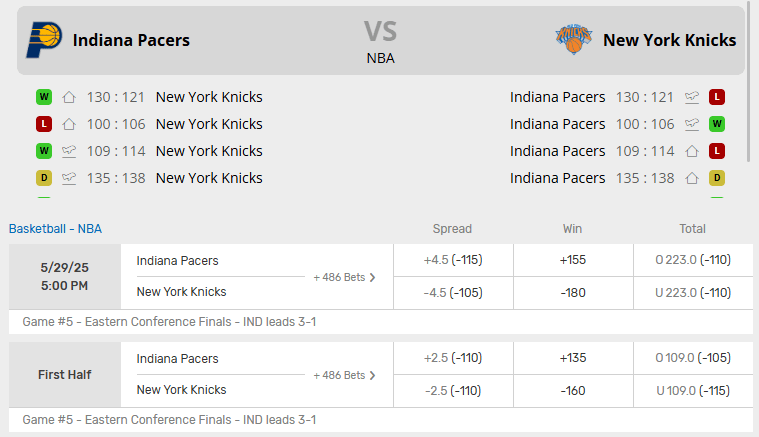
Task: Click the recent results scrollbar
Action: [749, 82]
